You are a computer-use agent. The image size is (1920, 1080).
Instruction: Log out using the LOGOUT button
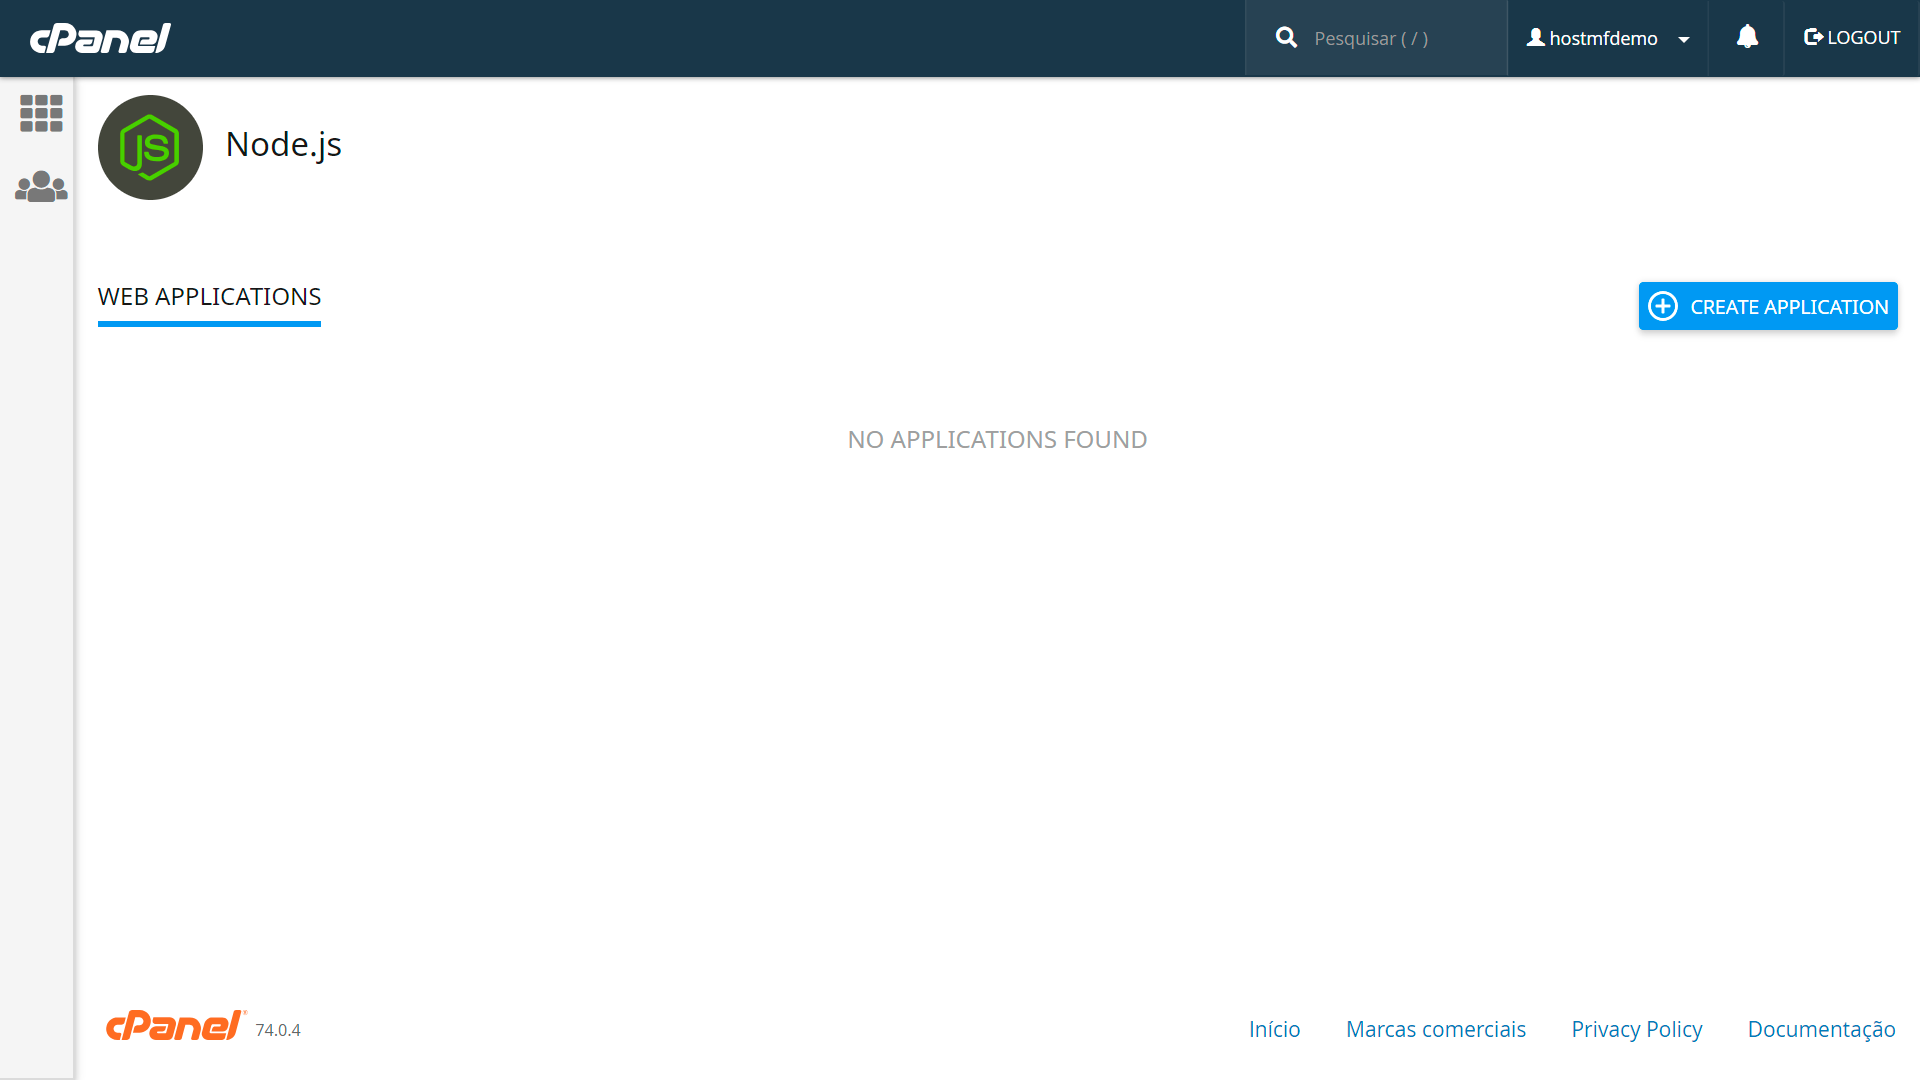point(1851,38)
